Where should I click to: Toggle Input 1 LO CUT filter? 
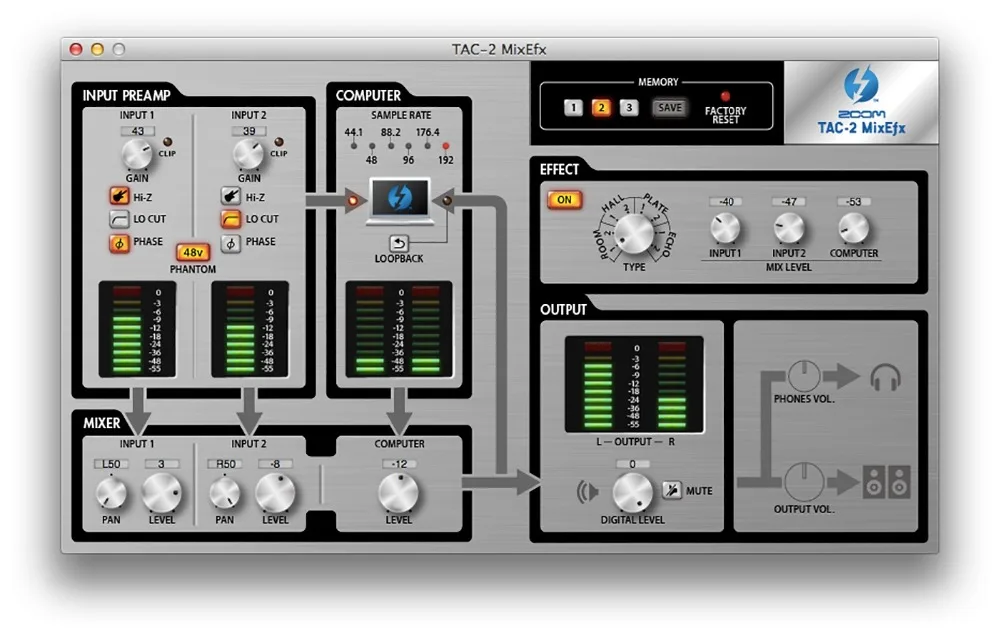point(119,219)
